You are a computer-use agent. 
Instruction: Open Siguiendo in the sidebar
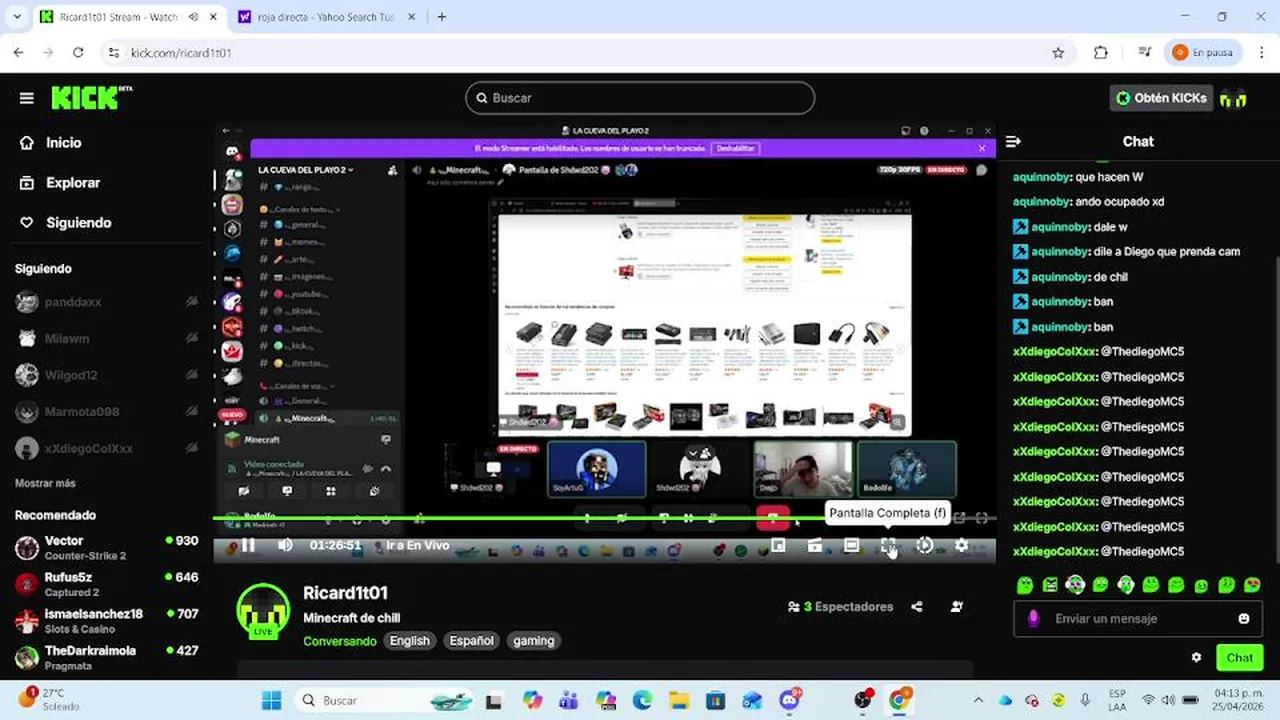tap(65, 223)
